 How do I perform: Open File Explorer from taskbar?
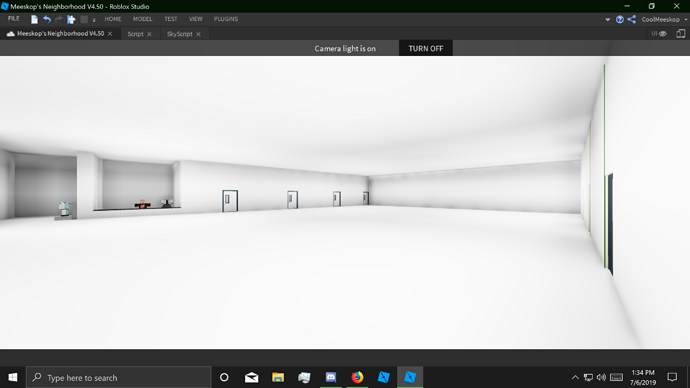point(278,377)
